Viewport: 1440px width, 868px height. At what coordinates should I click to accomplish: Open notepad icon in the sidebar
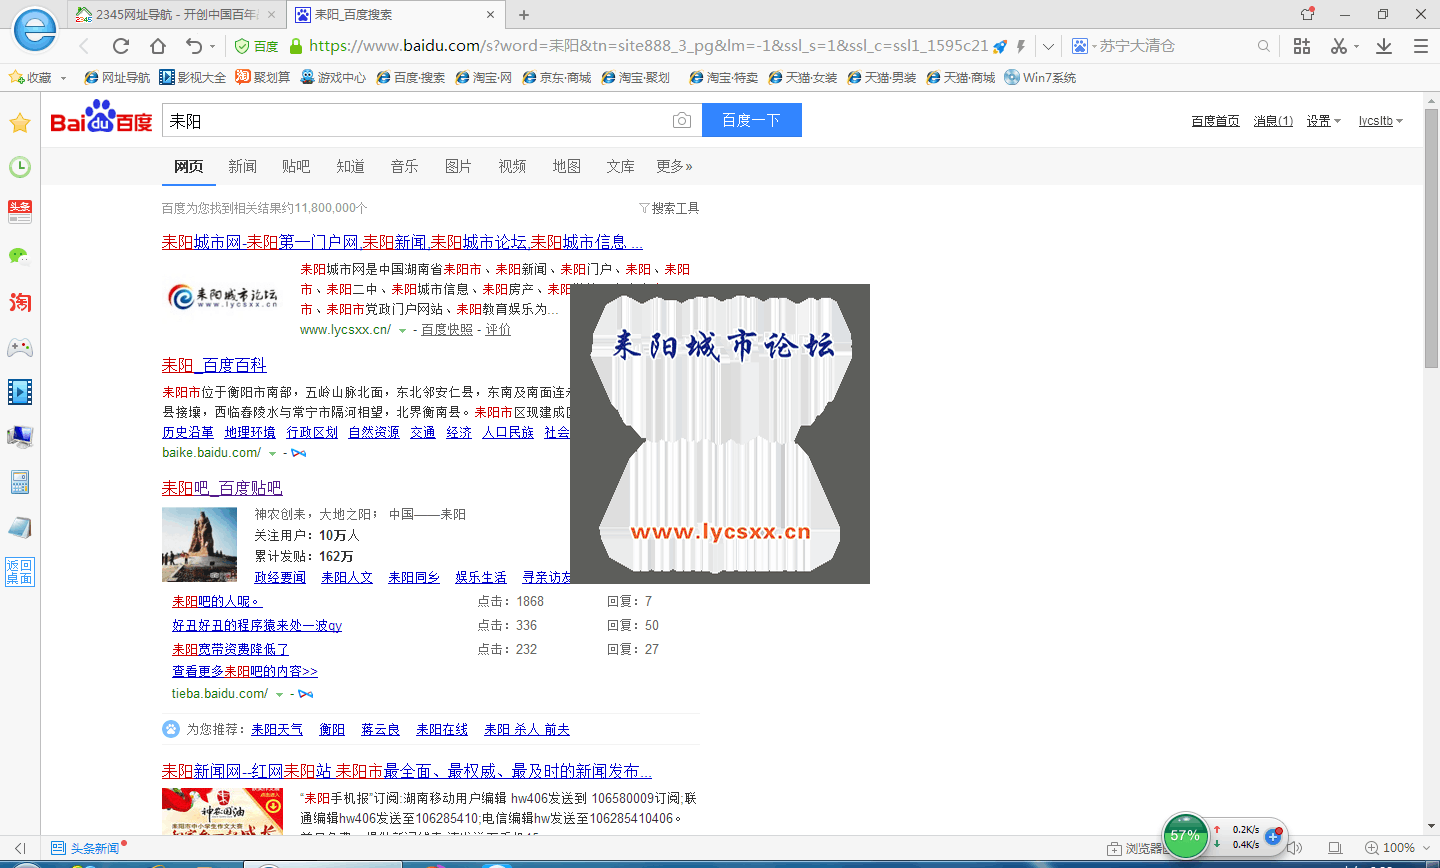[x=20, y=527]
